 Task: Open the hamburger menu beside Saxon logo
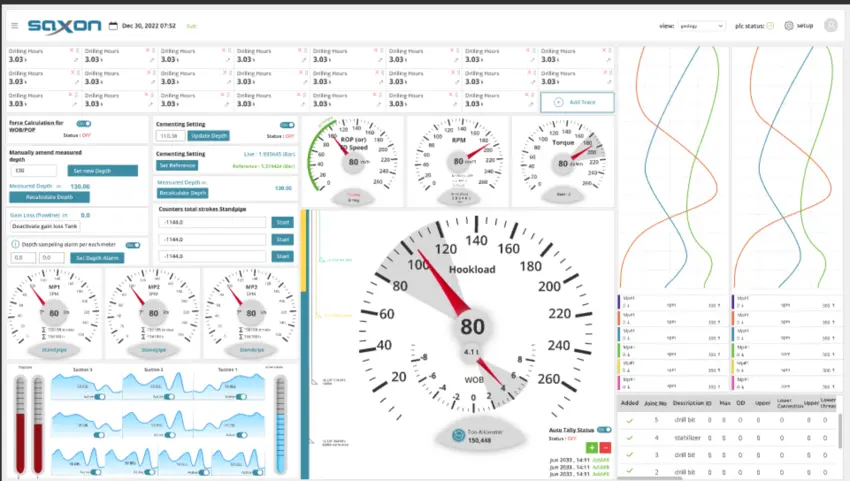click(14, 25)
